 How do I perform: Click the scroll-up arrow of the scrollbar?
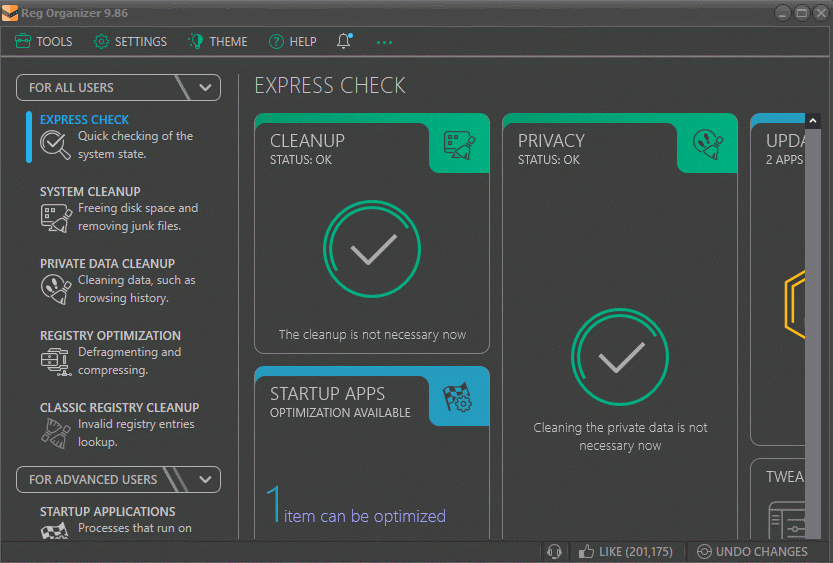pyautogui.click(x=813, y=121)
